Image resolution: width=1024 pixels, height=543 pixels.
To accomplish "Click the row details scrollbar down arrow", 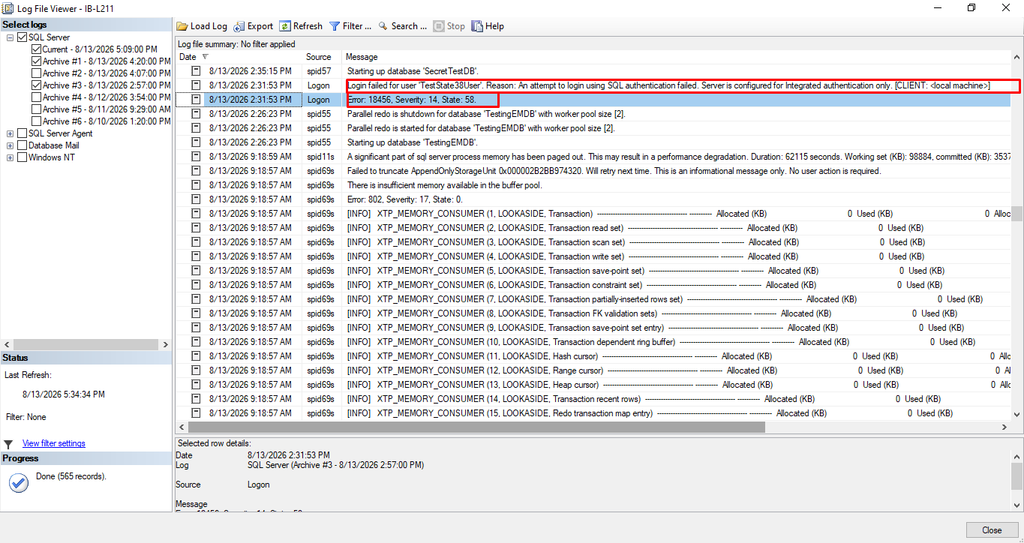I will coord(1016,505).
